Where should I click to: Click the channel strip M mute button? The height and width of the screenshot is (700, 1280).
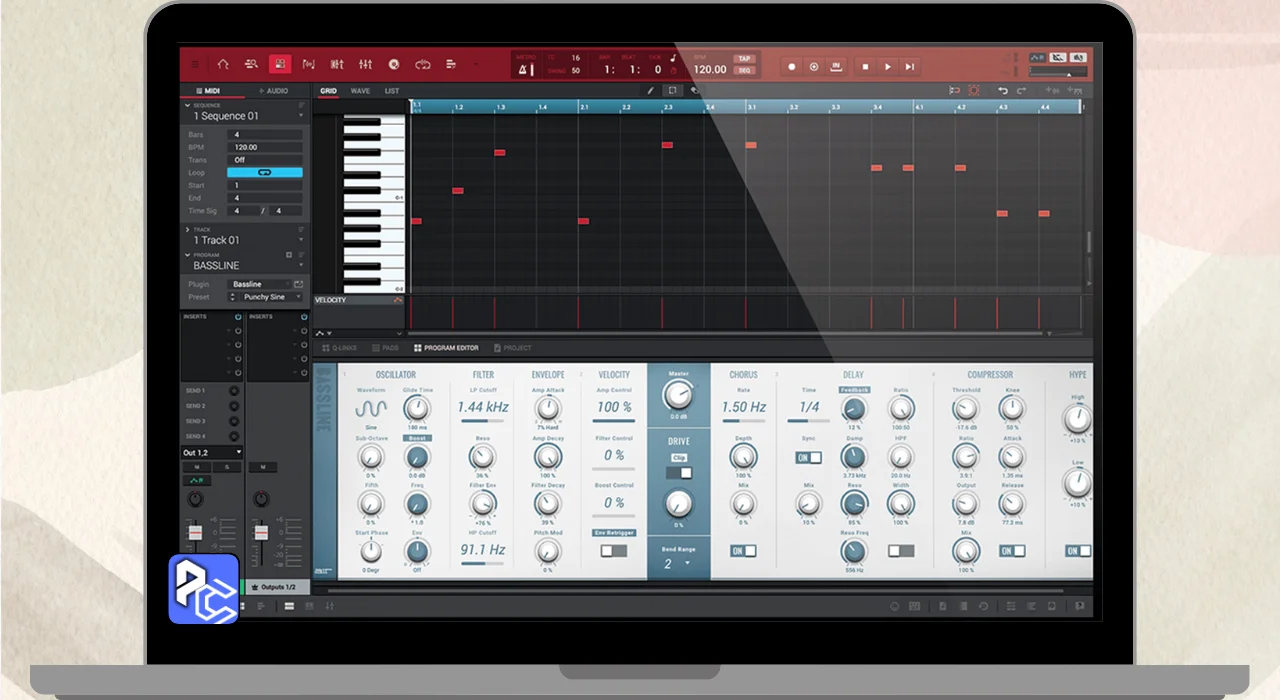(197, 467)
